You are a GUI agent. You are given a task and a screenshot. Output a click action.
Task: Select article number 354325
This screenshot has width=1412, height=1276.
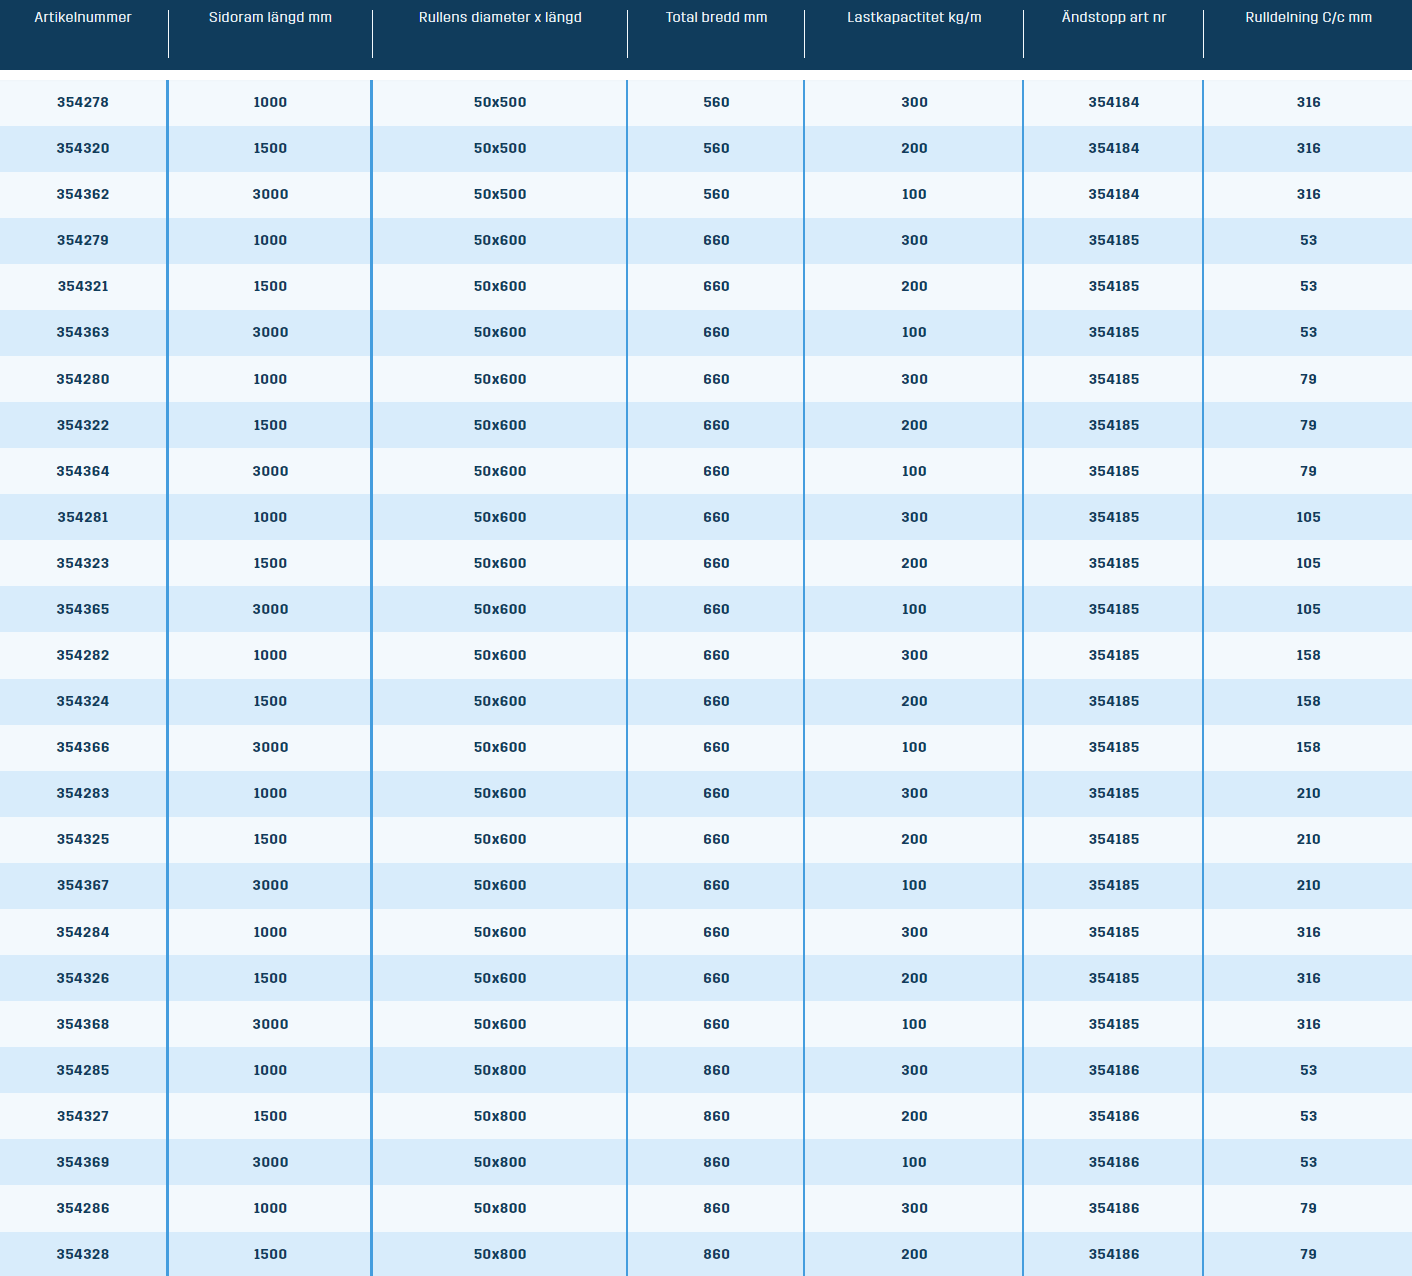83,839
